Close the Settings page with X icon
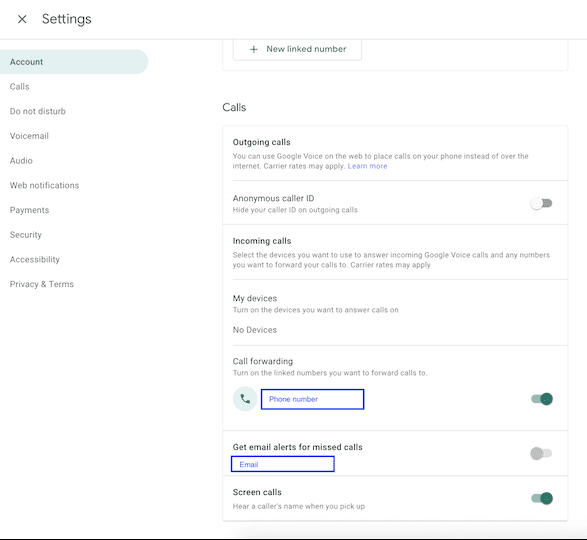The image size is (587, 540). pyautogui.click(x=22, y=19)
